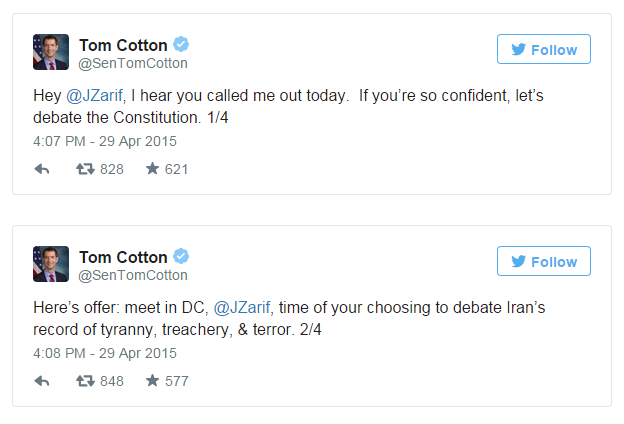This screenshot has height=424, width=624.
Task: Click Tom Cotton name in first tweet
Action: 123,45
